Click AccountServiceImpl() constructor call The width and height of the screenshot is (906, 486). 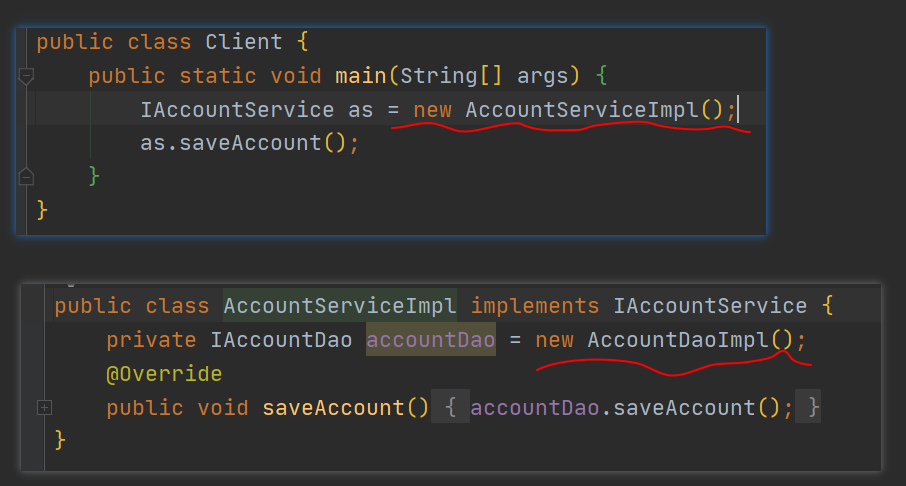tap(595, 110)
